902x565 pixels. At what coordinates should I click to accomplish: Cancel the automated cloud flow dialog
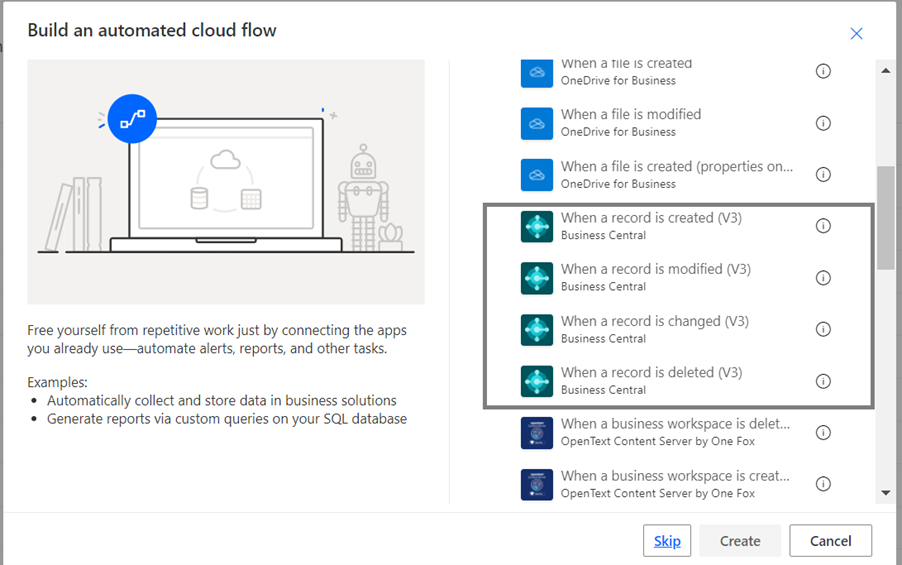coord(830,541)
